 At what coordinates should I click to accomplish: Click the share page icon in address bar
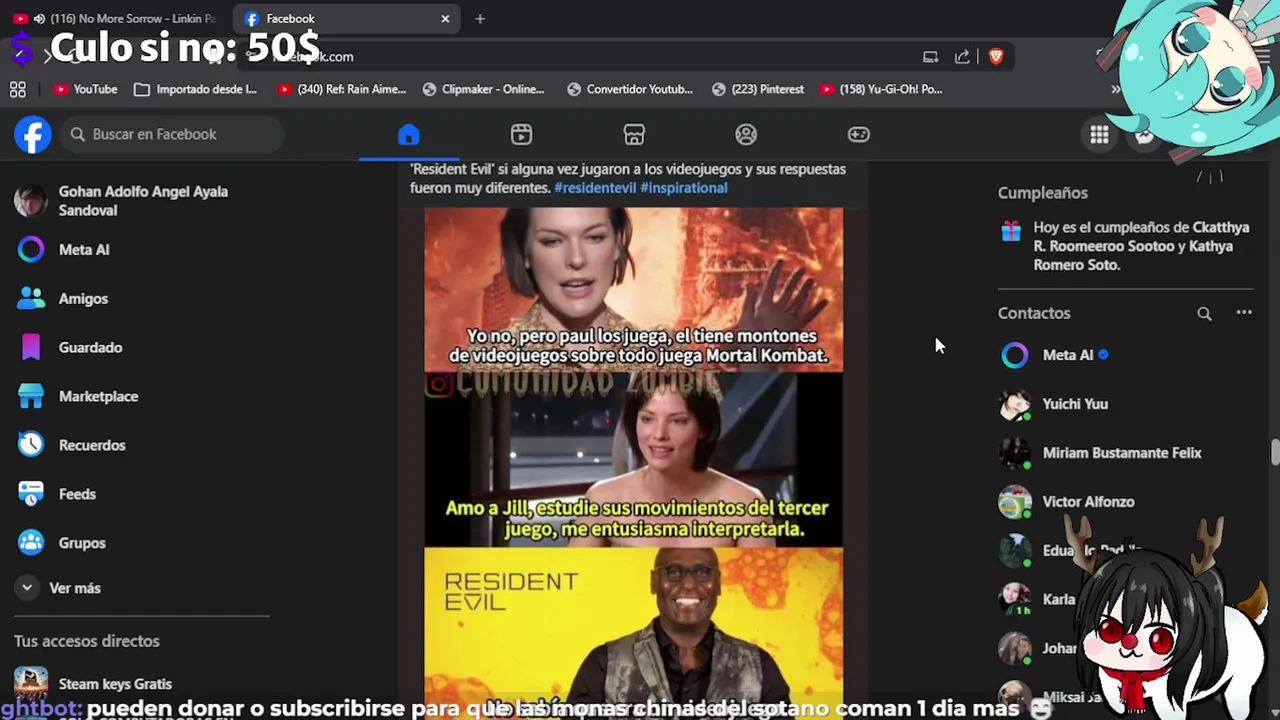coord(962,57)
